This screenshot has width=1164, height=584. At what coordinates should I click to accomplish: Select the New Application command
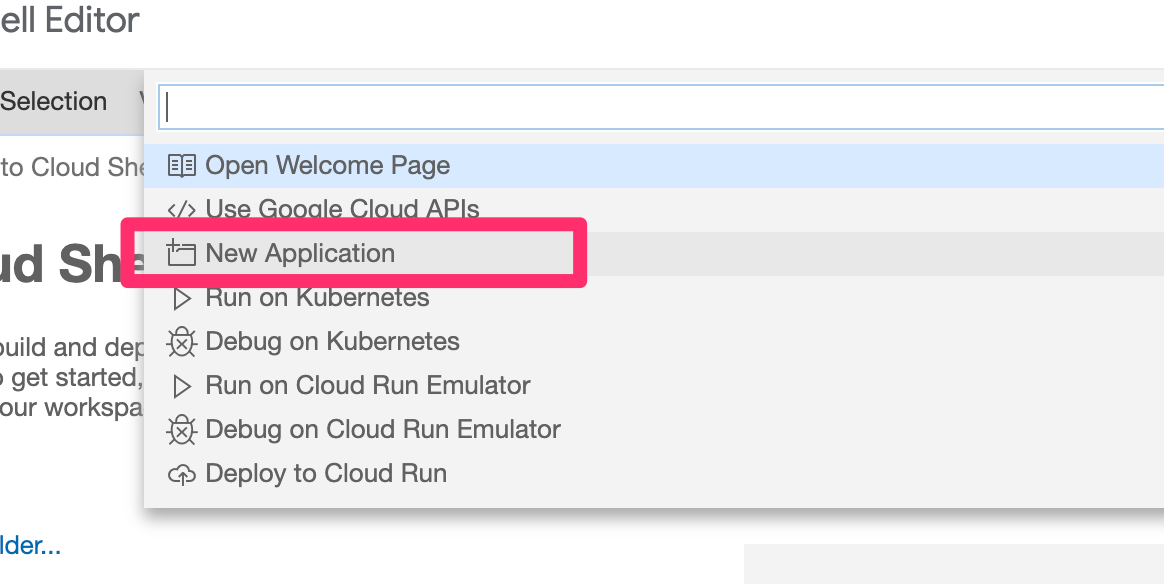654,254
